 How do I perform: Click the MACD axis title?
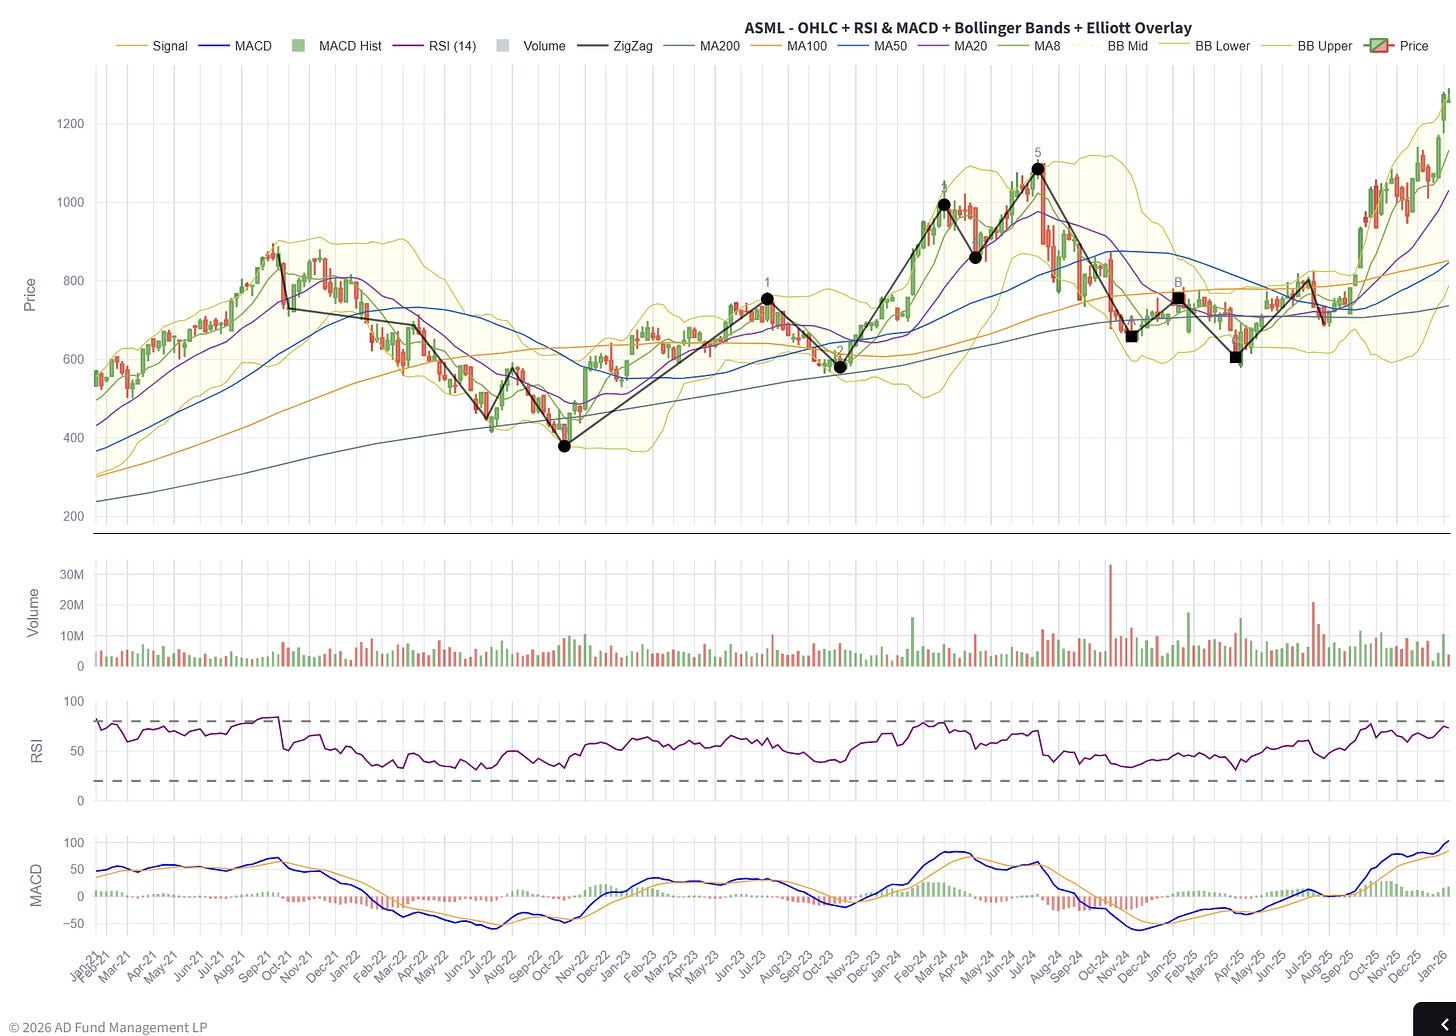[36, 885]
